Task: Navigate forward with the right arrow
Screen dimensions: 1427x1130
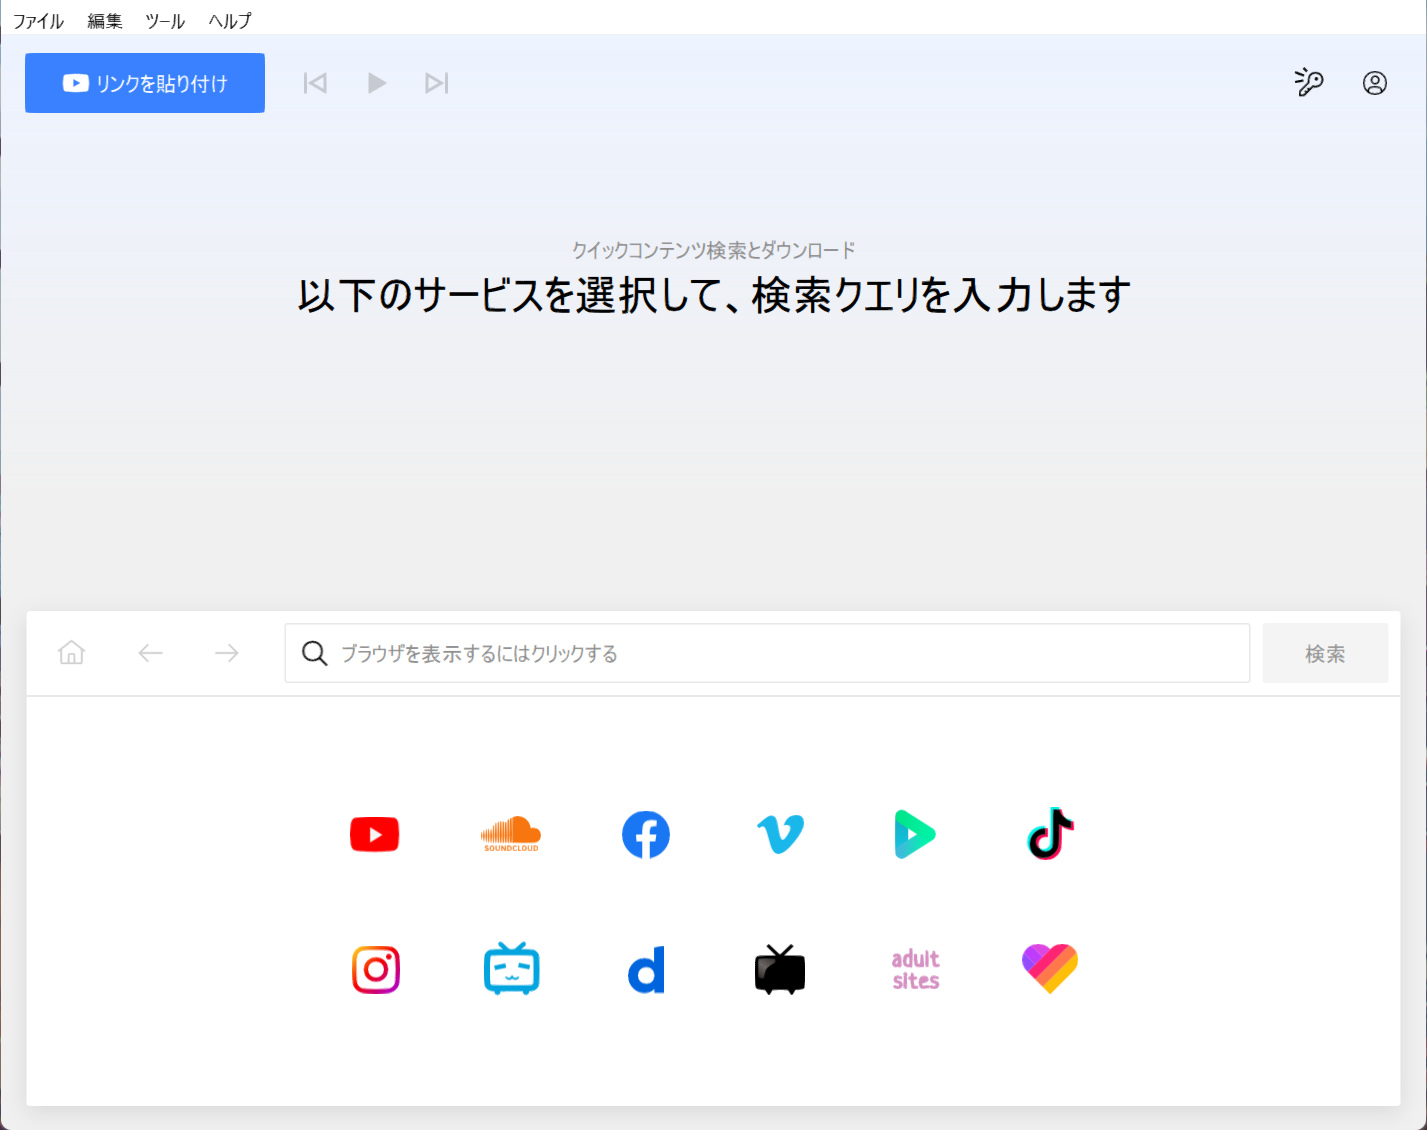Action: pos(227,653)
